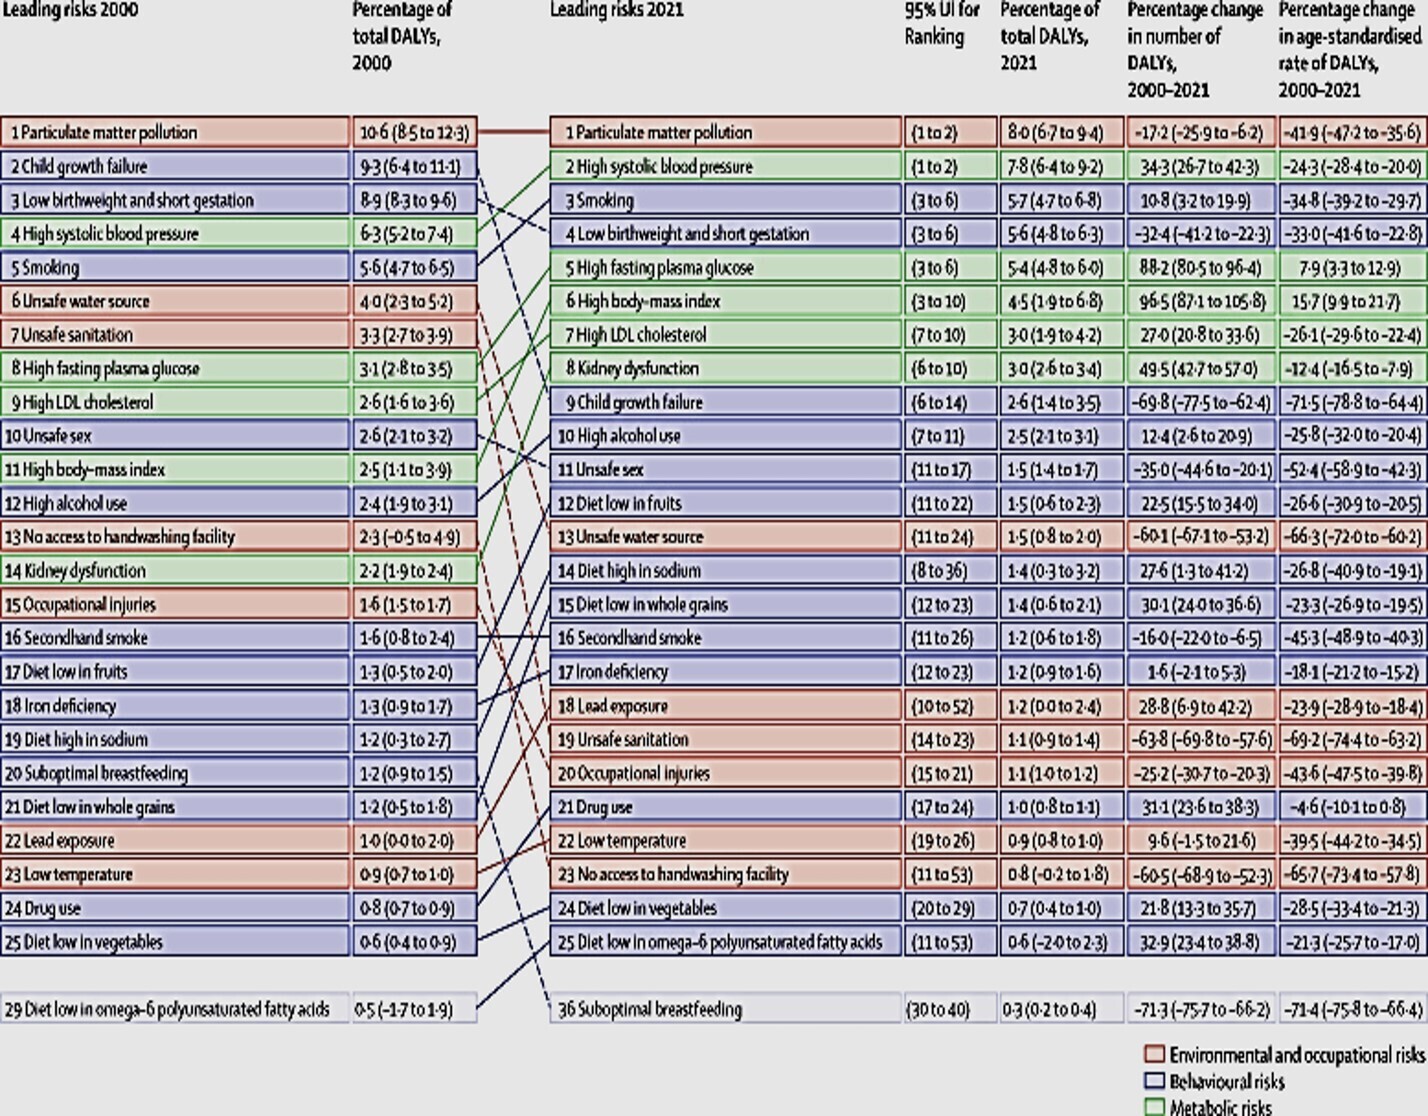Screen dimensions: 1428x1116
Task: Click "12 High alcohol use" row
Action: [175, 503]
